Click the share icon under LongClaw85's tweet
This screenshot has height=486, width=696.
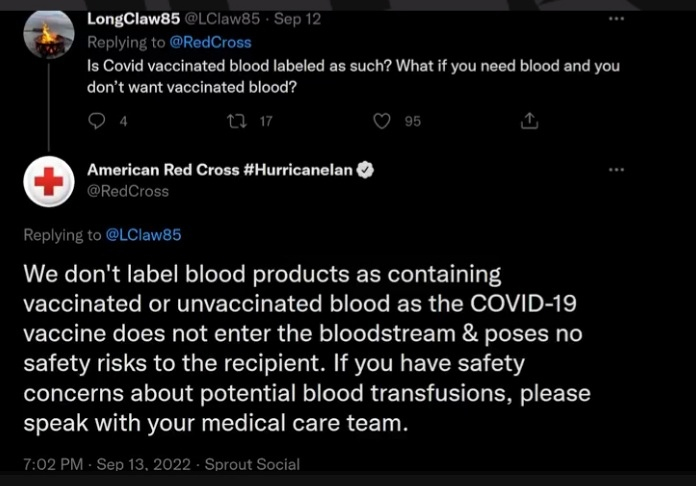click(x=530, y=121)
